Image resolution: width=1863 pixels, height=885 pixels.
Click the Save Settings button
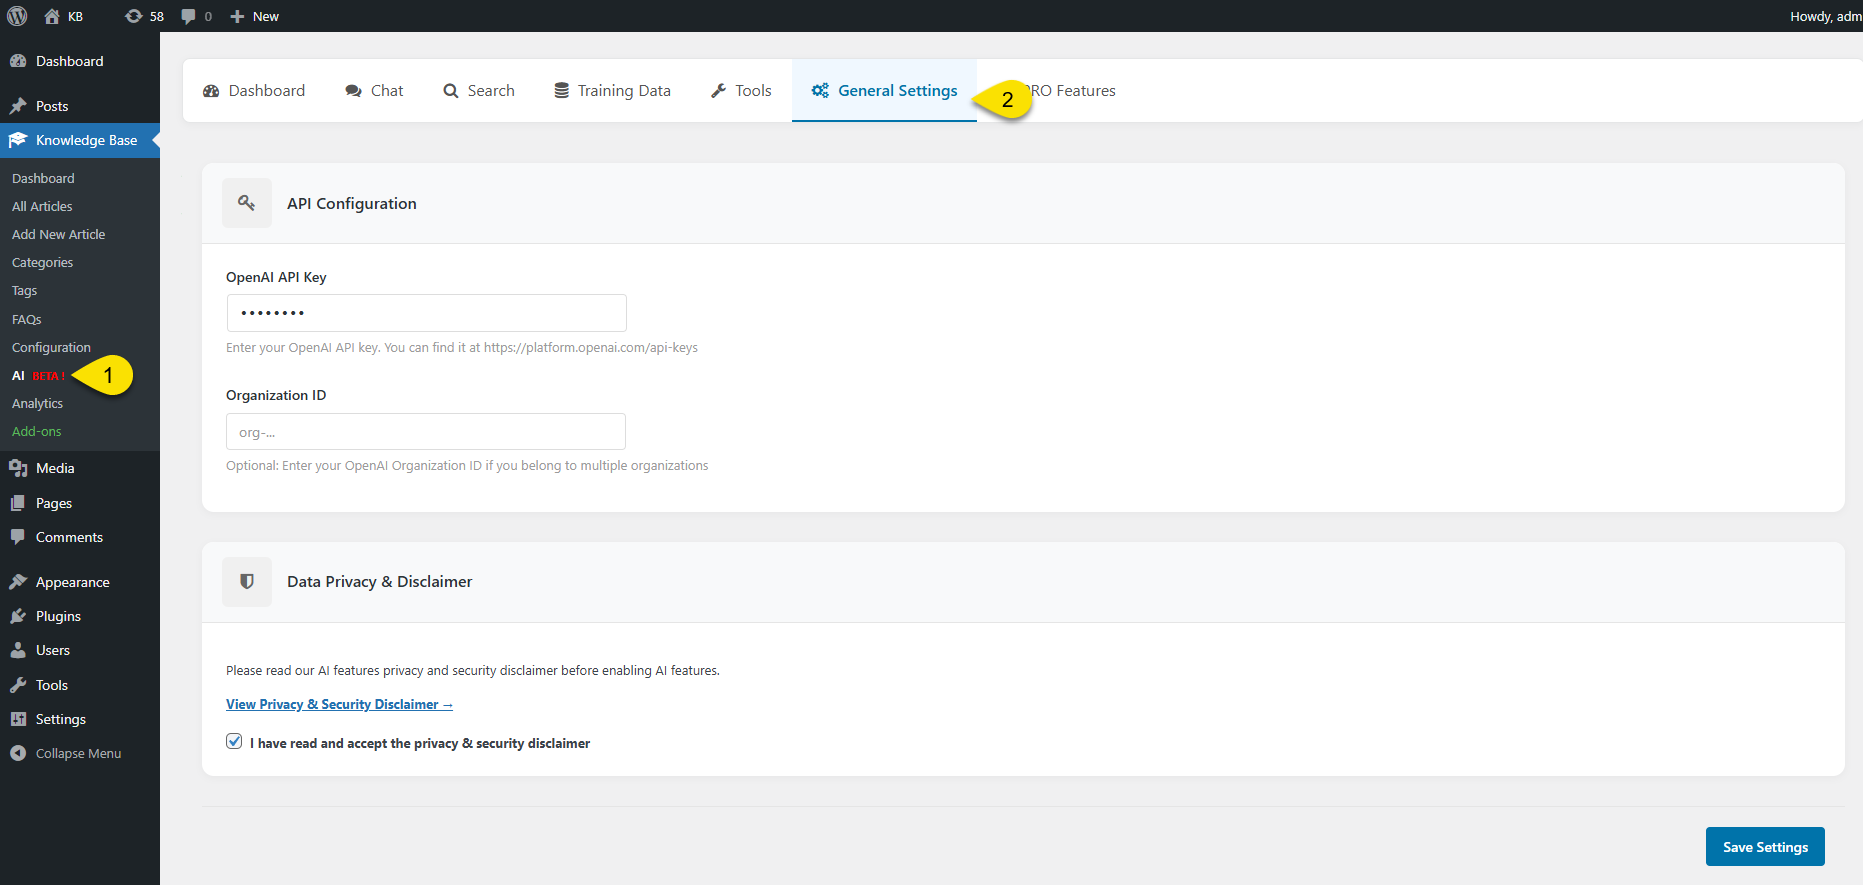click(x=1764, y=847)
